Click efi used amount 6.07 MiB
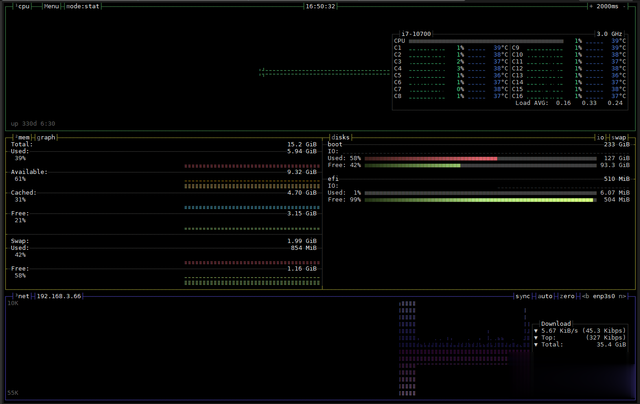640x404 pixels. pos(615,193)
